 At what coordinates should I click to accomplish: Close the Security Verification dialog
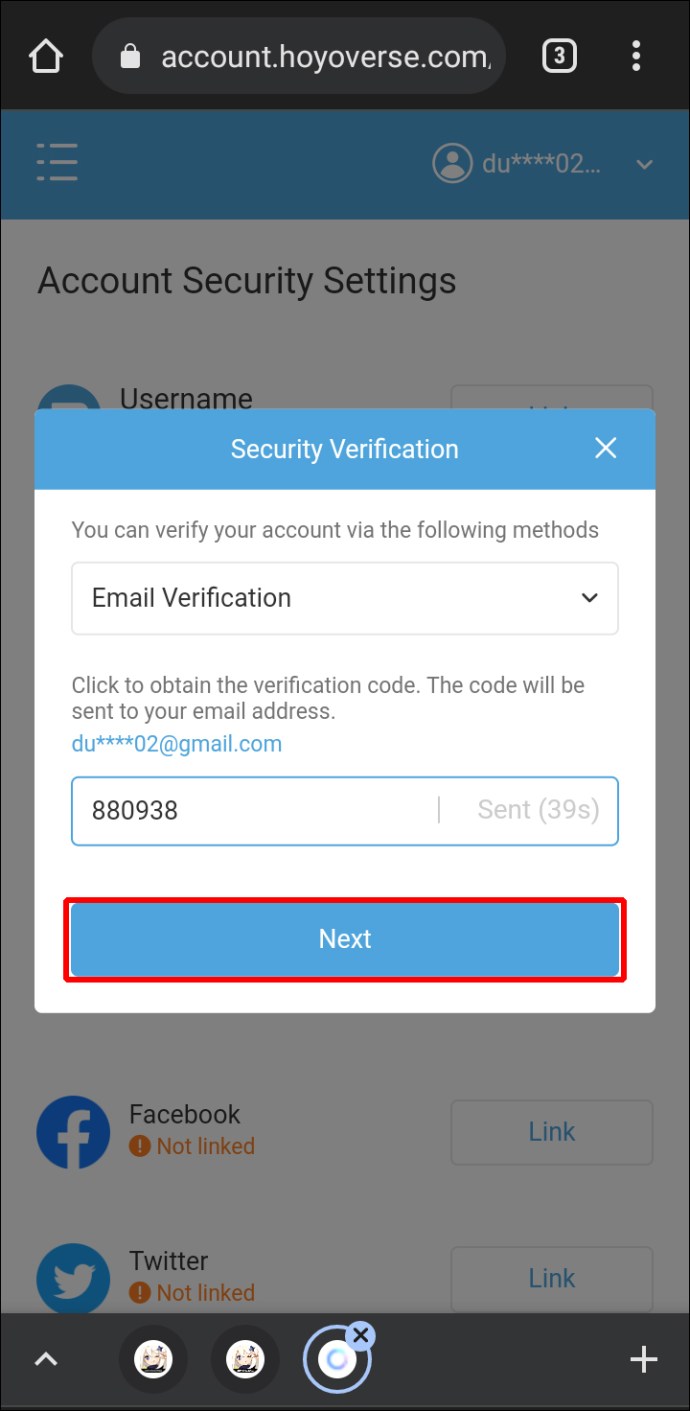pos(605,448)
